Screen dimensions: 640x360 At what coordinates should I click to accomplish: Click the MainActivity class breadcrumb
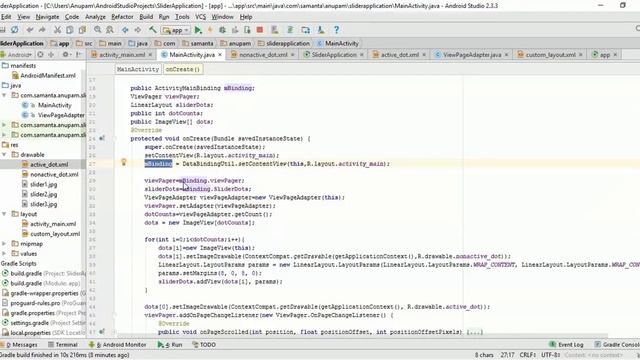coord(138,69)
